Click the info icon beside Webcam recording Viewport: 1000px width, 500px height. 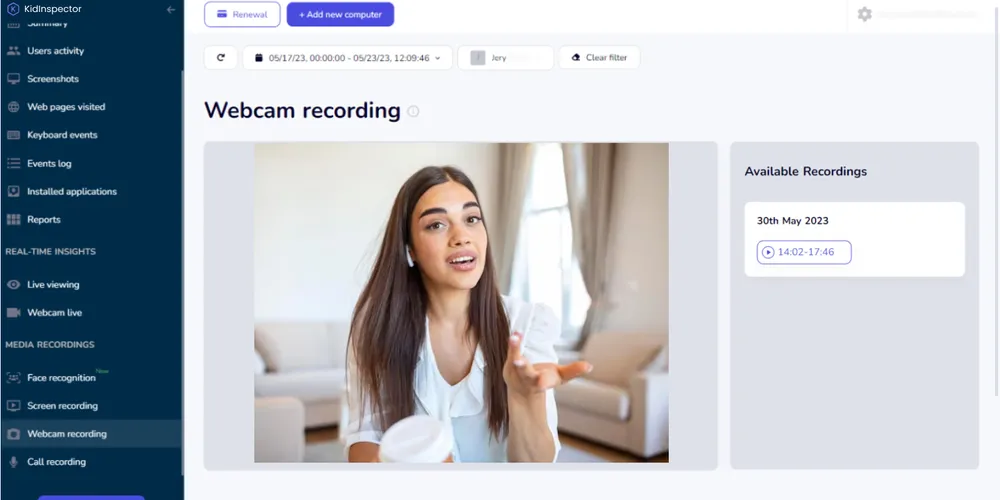point(413,111)
